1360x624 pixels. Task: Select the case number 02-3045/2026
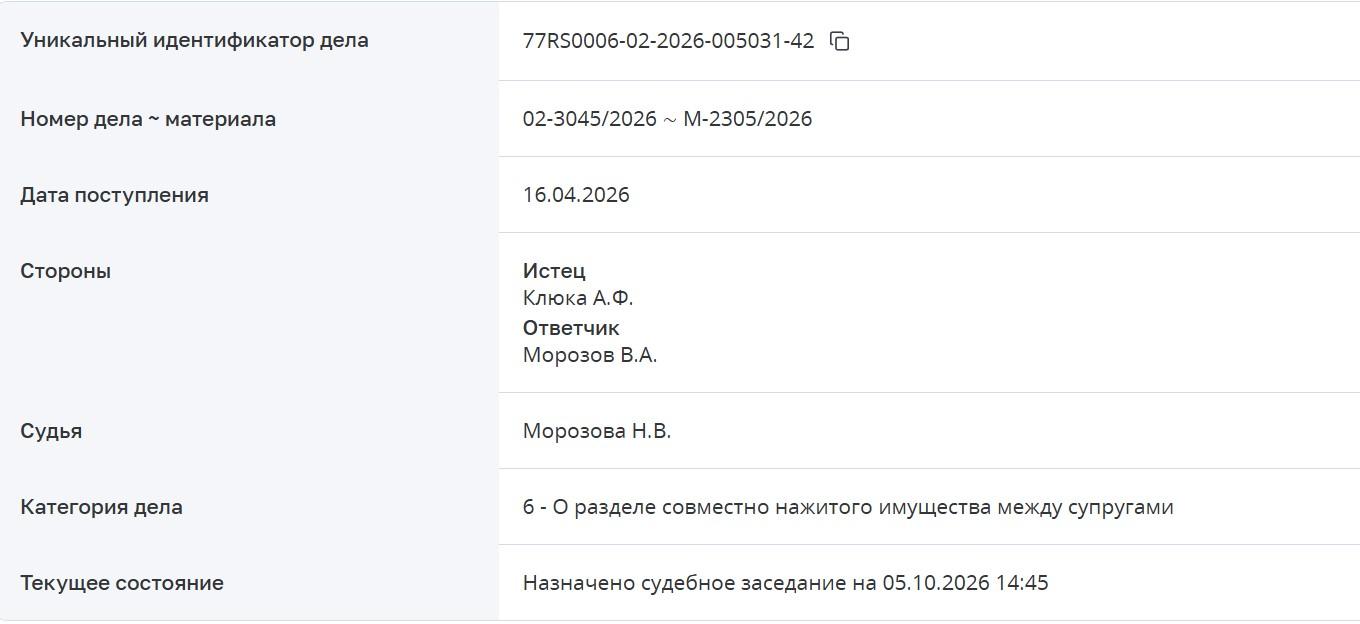(590, 119)
